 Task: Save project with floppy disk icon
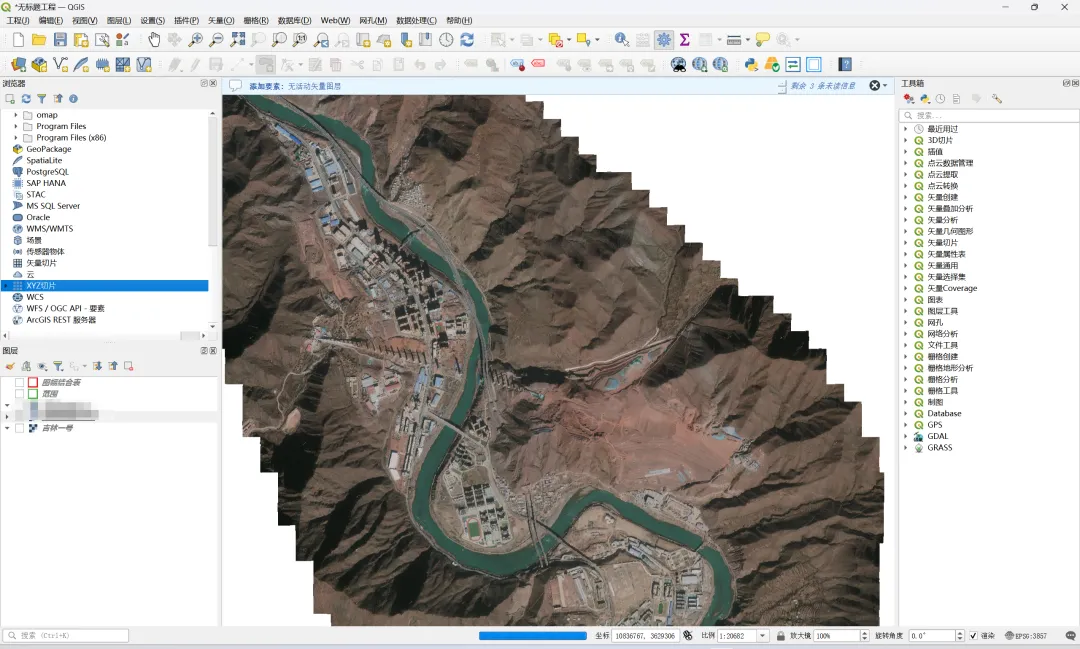click(61, 40)
